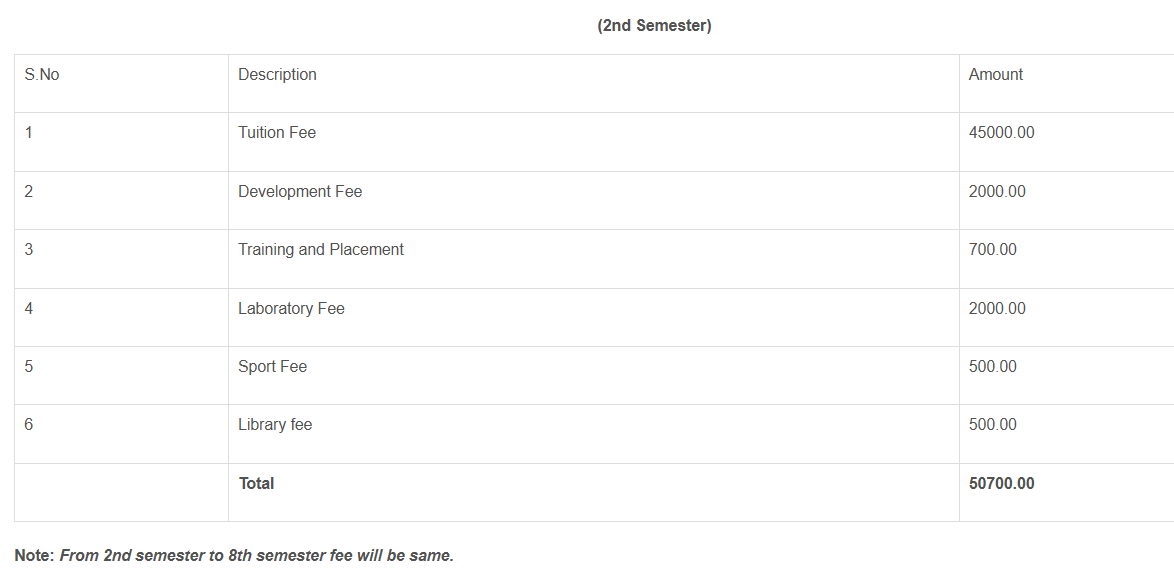Select the "Amount" column header
Screen dimensions: 1174x574
click(x=995, y=75)
